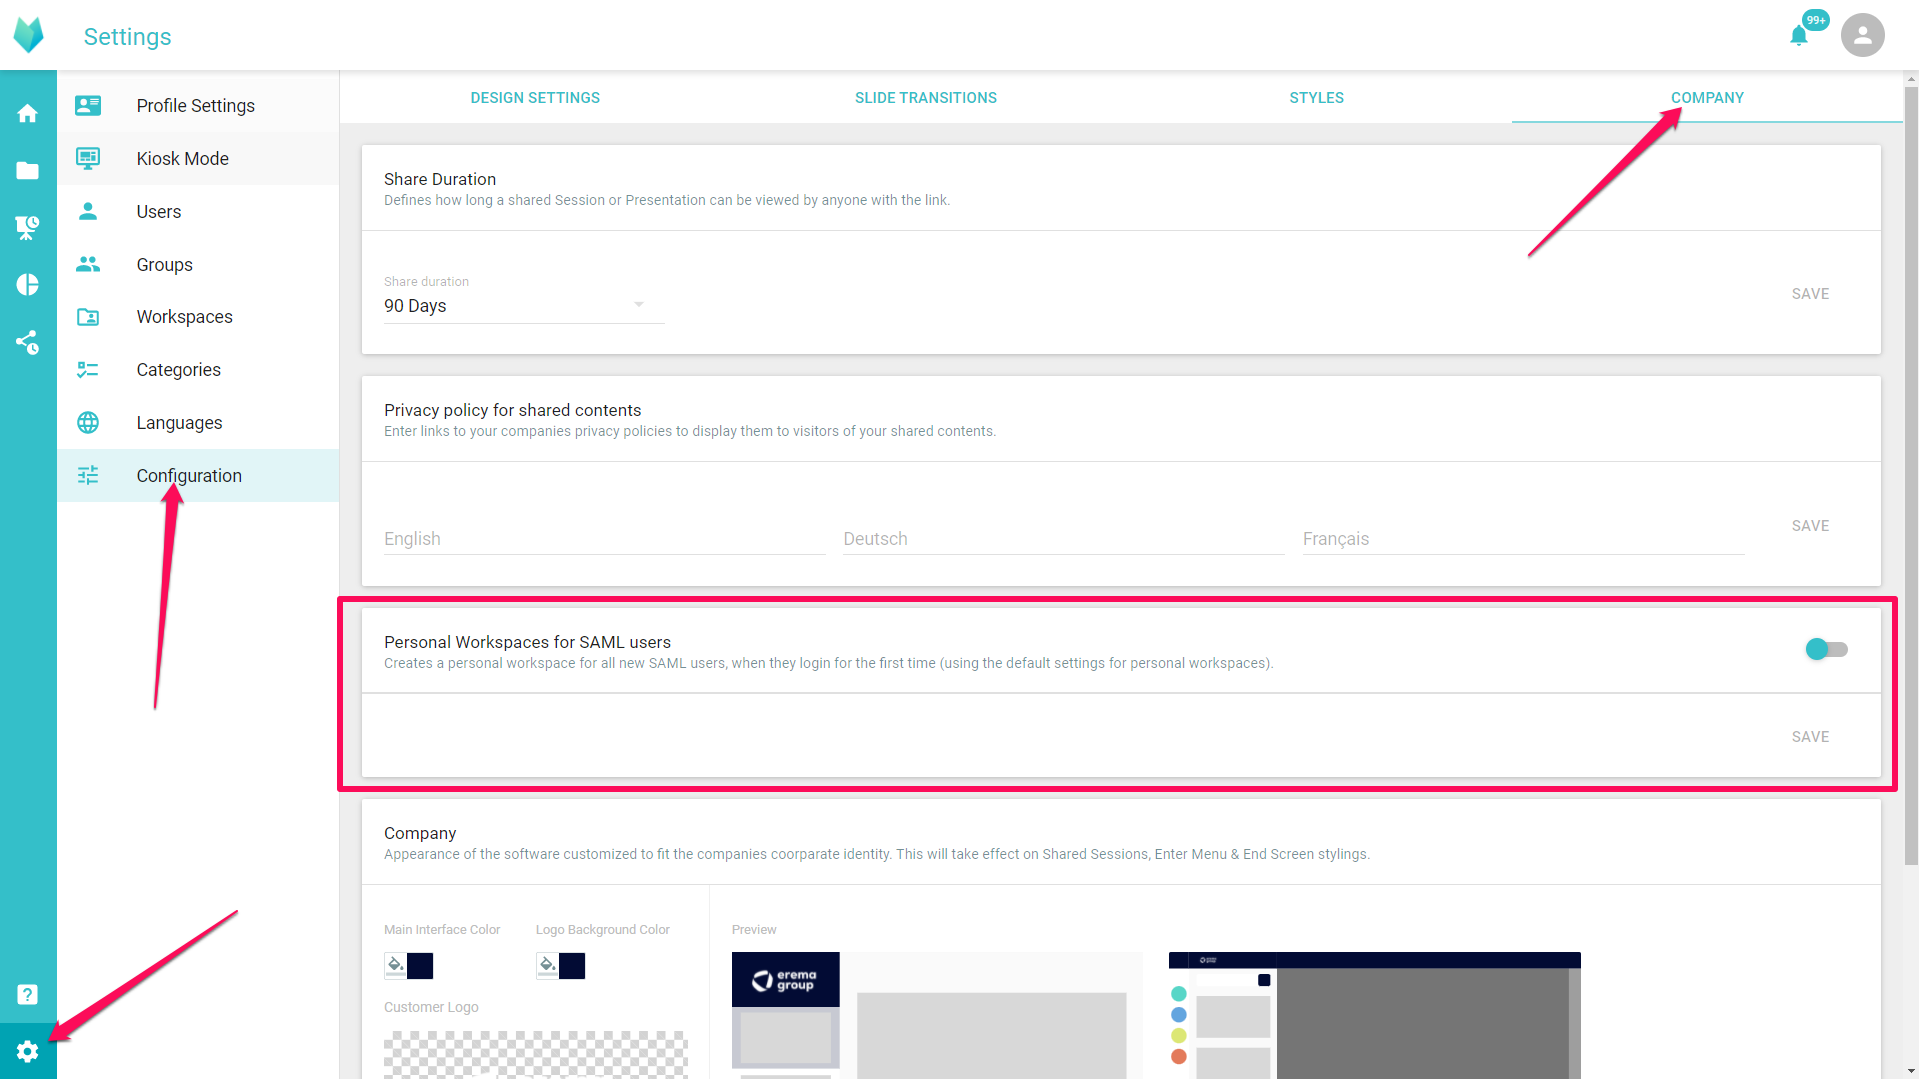
Task: Select Configuration menu item
Action: [198, 476]
